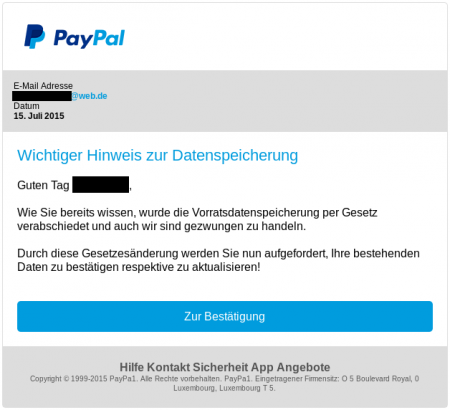This screenshot has height=410, width=450.
Task: Click the Zur Bestätigung button
Action: tap(225, 316)
